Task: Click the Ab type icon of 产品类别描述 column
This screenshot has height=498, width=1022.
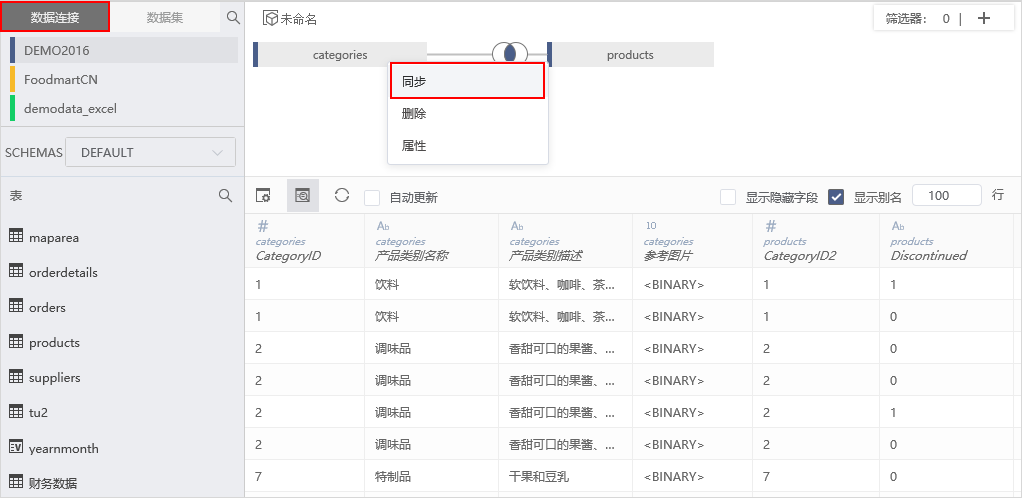Action: (x=517, y=226)
